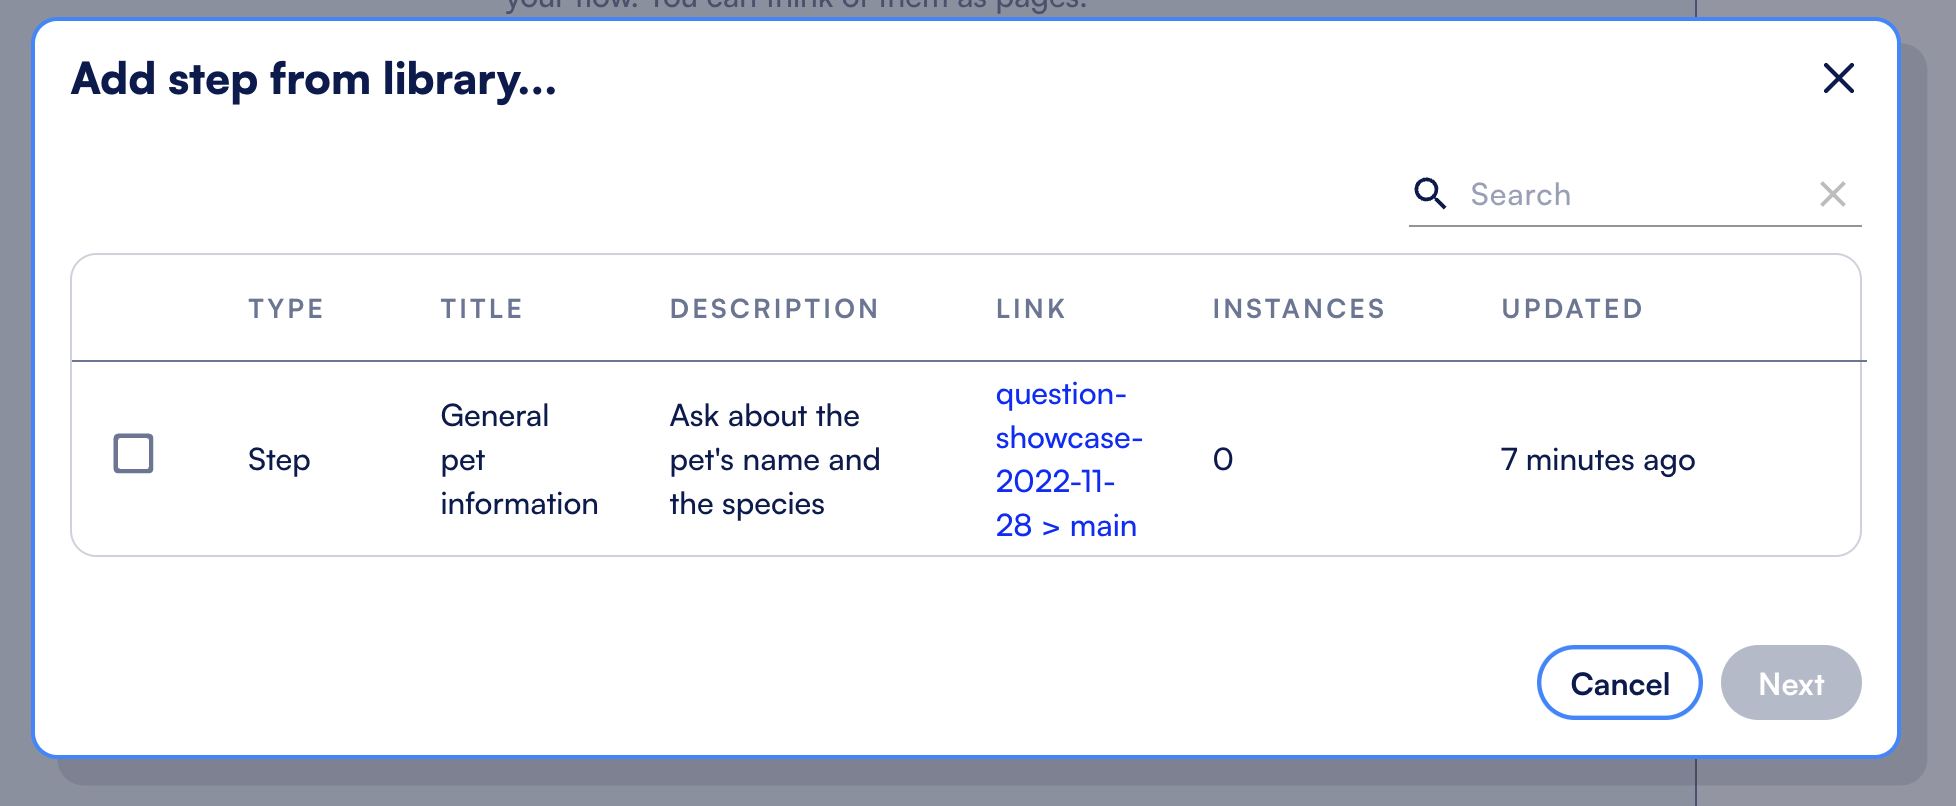Click the Next button
The width and height of the screenshot is (1956, 806).
1790,683
